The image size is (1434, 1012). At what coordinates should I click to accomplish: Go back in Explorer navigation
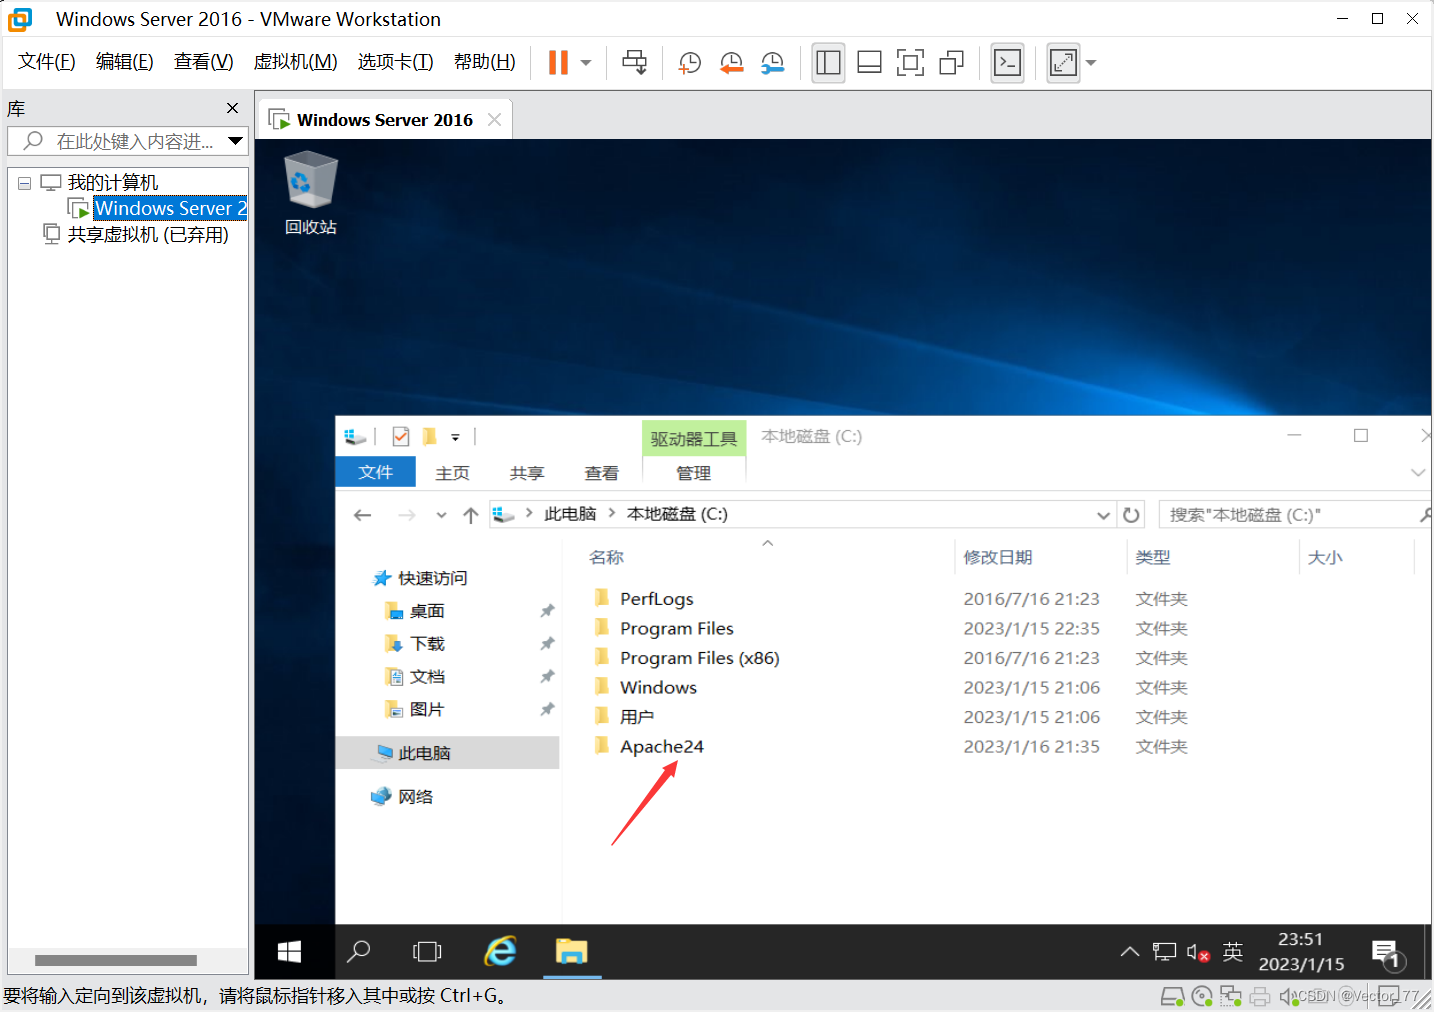point(363,515)
